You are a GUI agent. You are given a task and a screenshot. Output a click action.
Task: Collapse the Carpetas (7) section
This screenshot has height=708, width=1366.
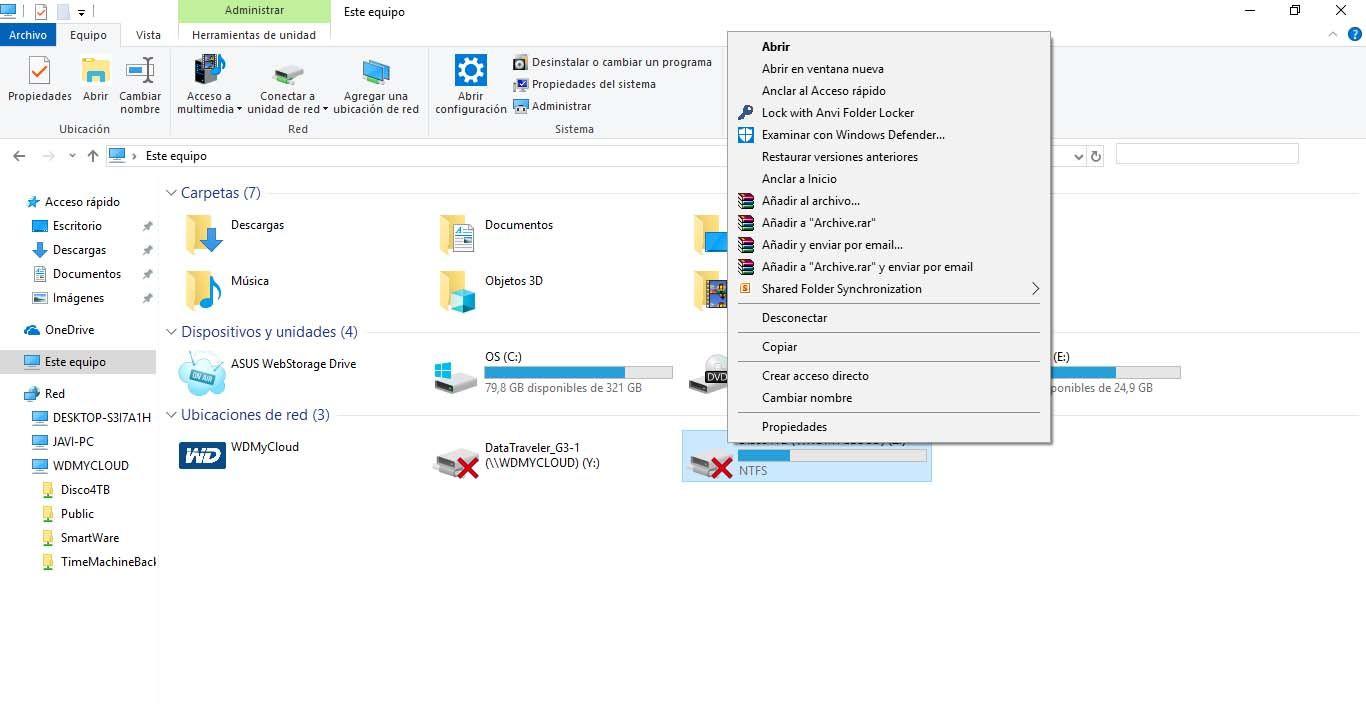pos(170,192)
